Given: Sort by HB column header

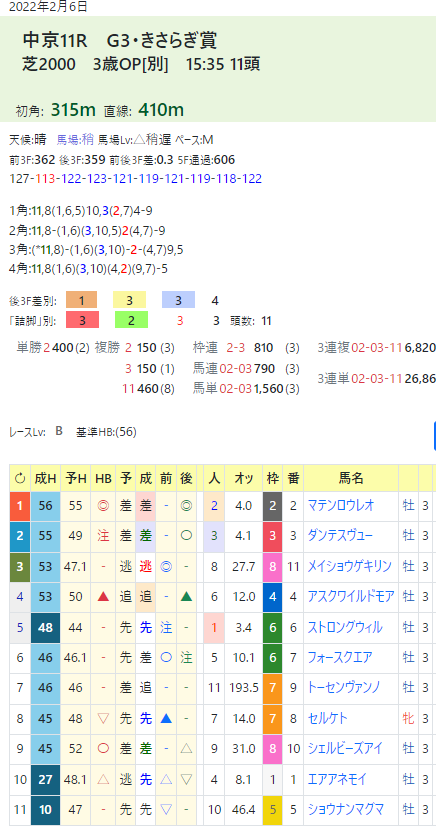Looking at the screenshot, I should pos(103,478).
